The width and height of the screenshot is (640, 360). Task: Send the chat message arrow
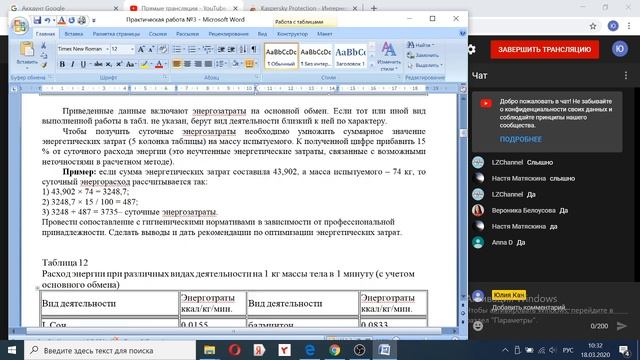tap(622, 326)
